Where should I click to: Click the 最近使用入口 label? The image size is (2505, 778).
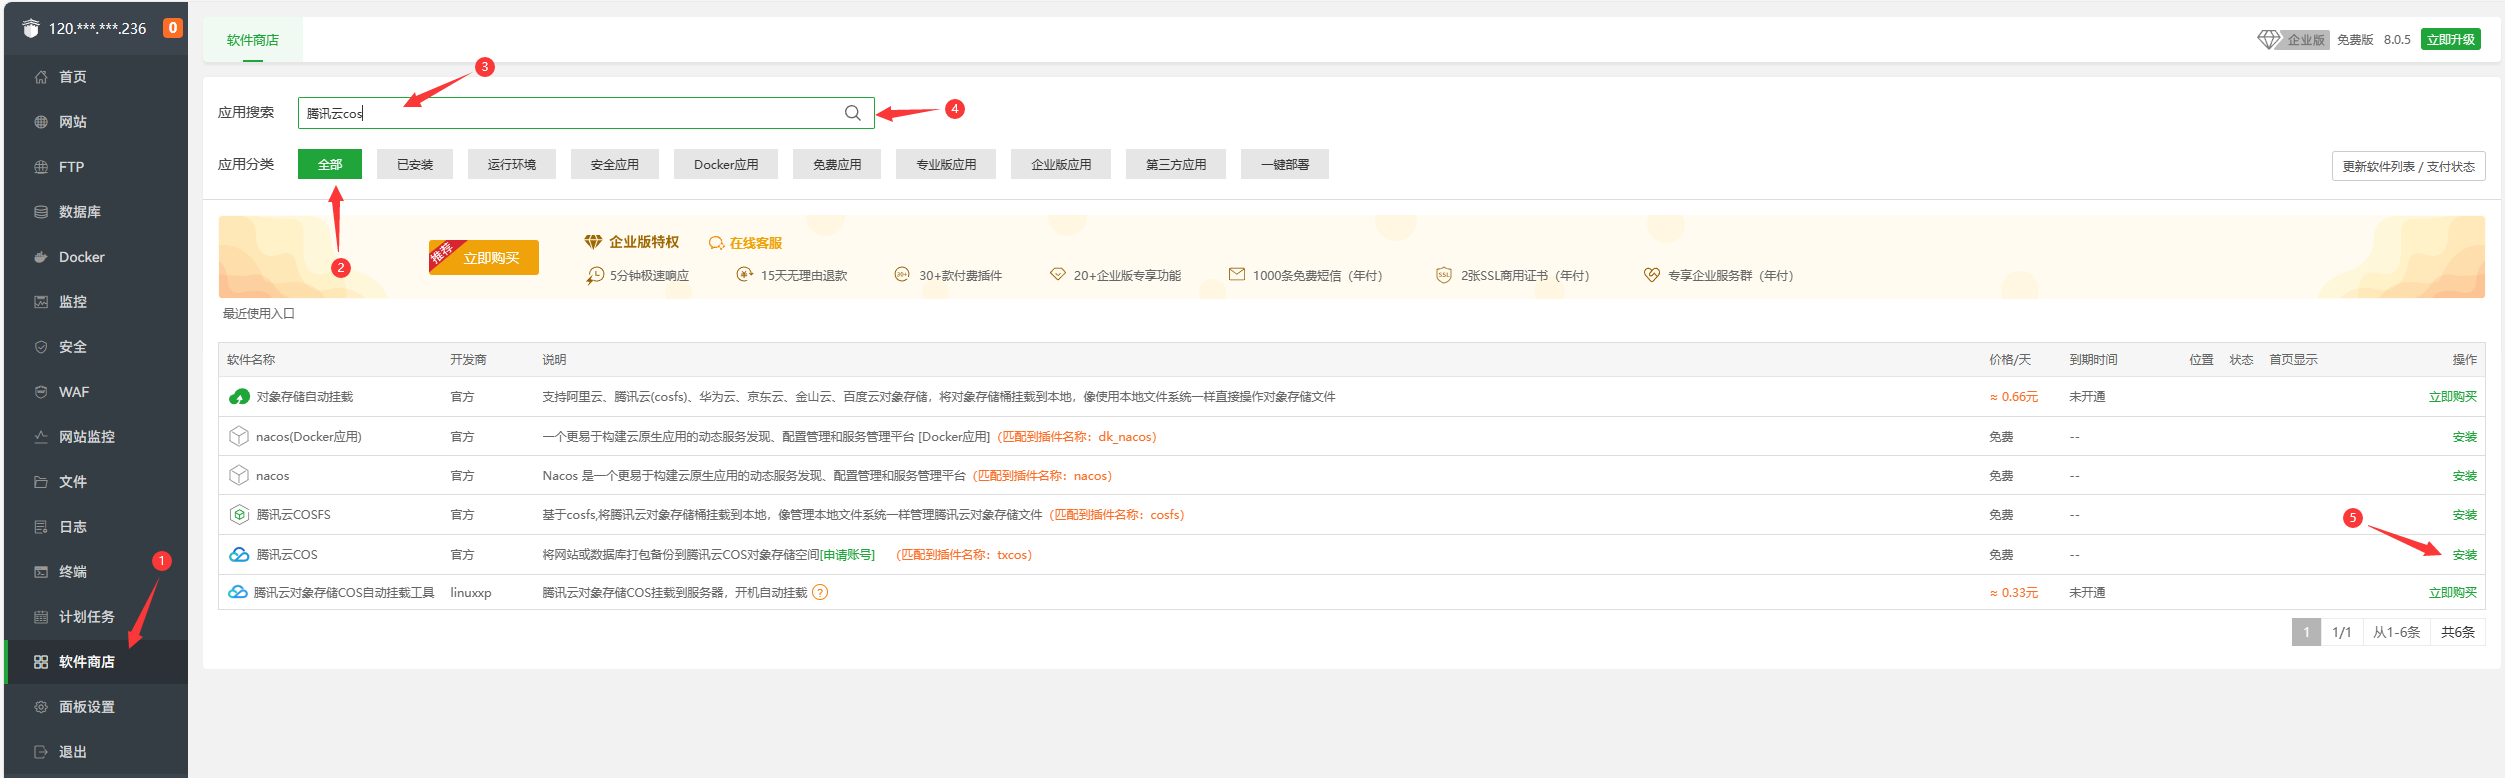[x=259, y=314]
